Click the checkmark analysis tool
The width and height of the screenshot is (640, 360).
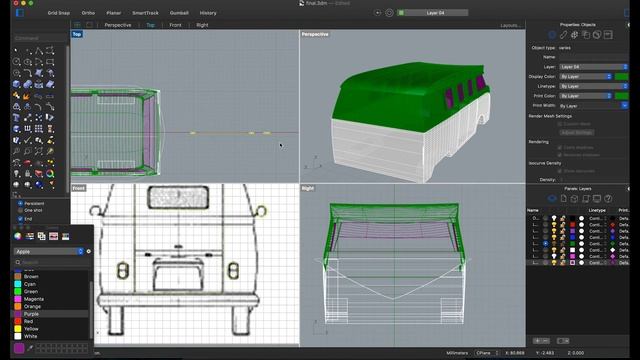pyautogui.click(x=28, y=140)
